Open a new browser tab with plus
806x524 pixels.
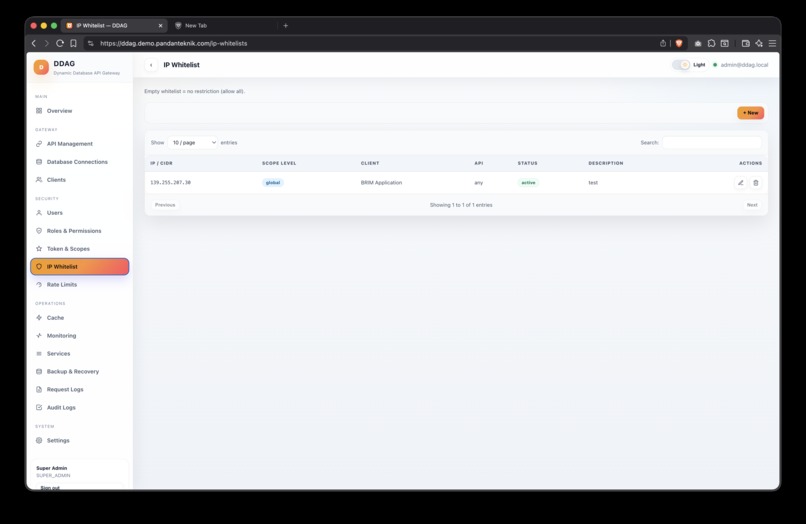(286, 25)
